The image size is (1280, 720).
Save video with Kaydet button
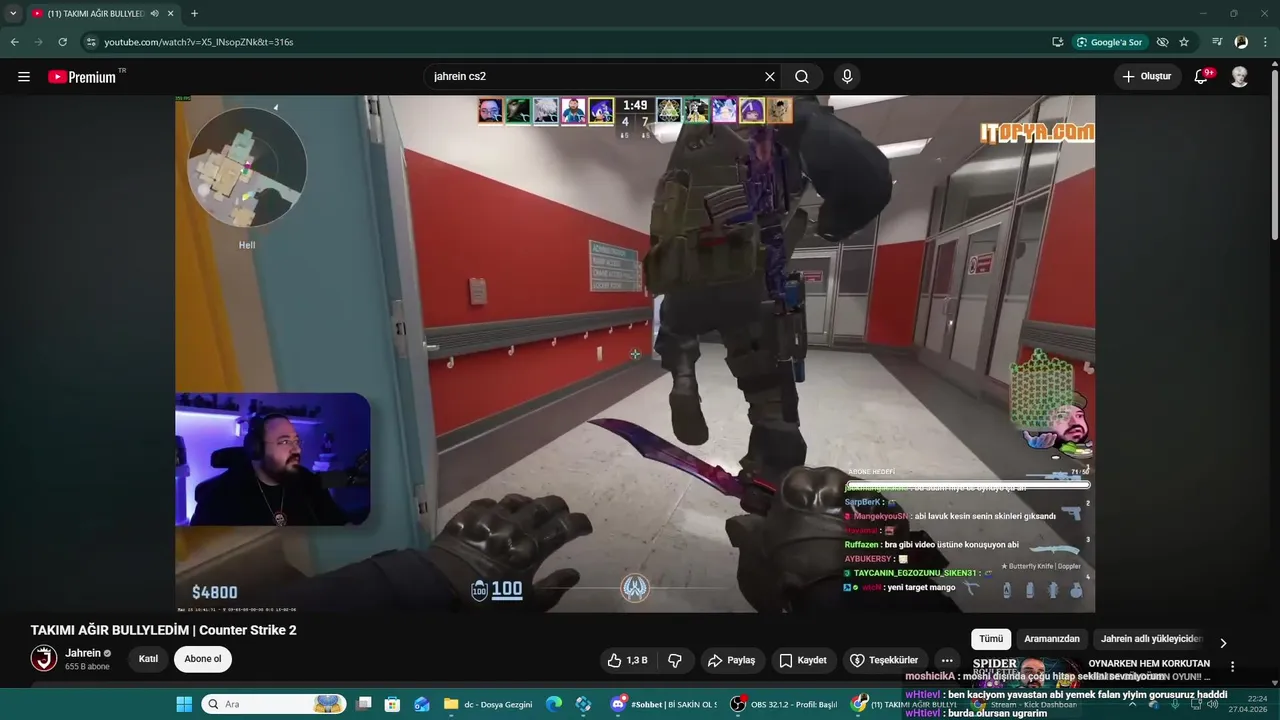(803, 660)
